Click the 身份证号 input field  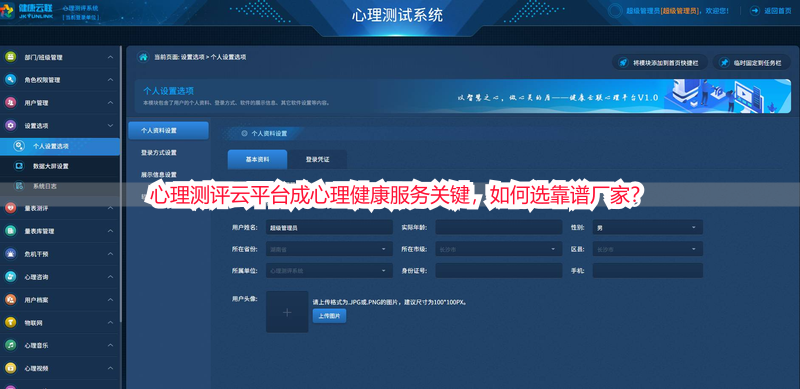pos(498,271)
